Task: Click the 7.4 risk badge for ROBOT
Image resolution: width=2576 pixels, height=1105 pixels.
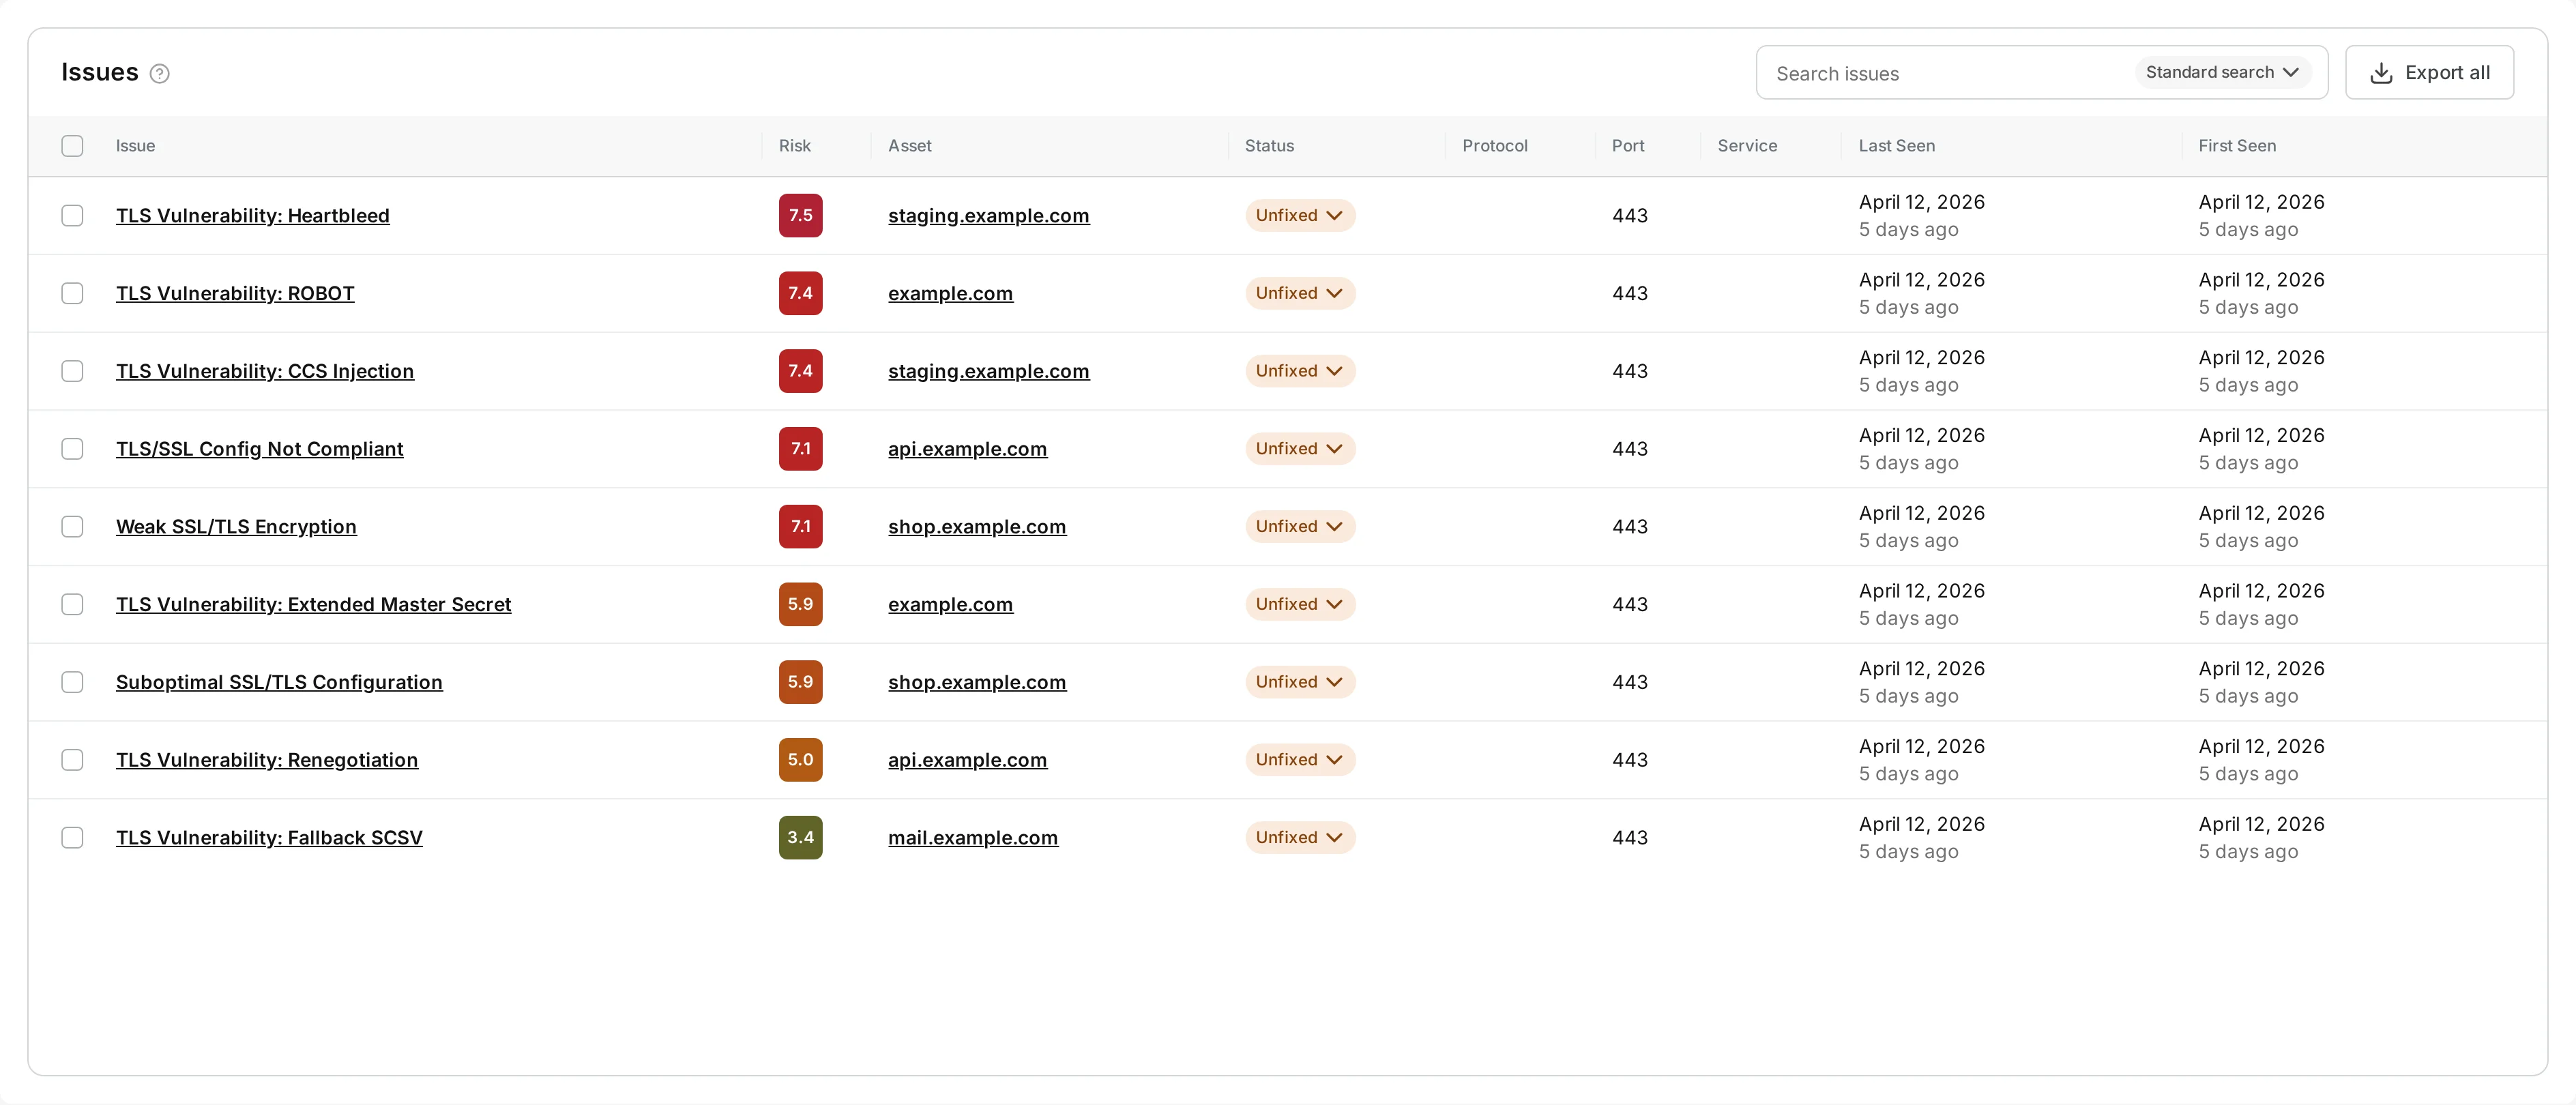Action: pyautogui.click(x=800, y=293)
